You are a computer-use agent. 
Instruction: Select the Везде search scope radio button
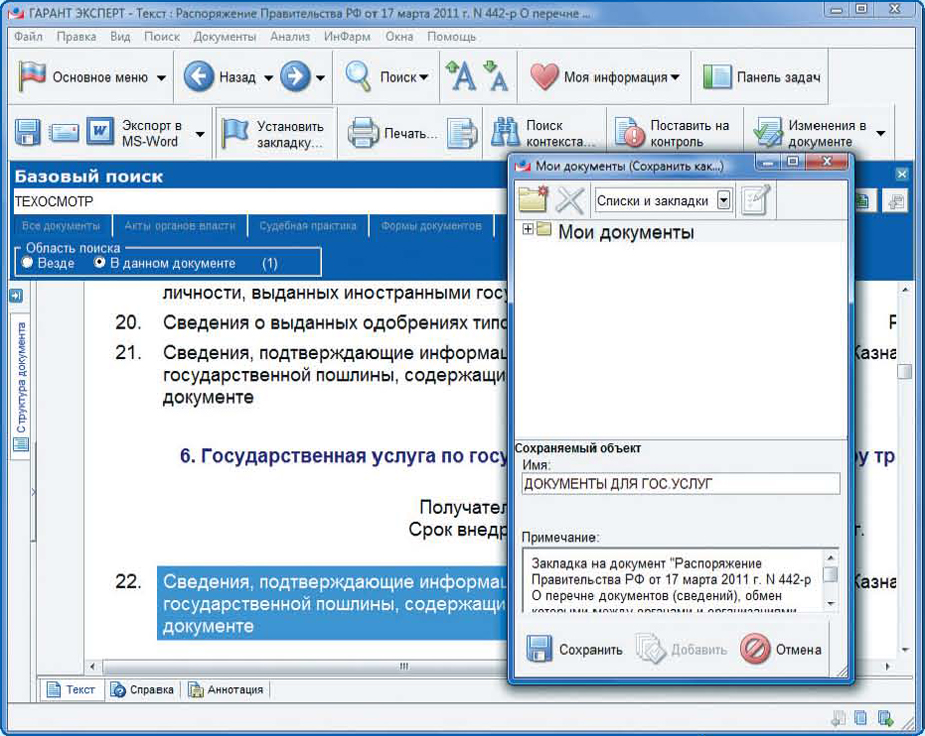pyautogui.click(x=28, y=263)
